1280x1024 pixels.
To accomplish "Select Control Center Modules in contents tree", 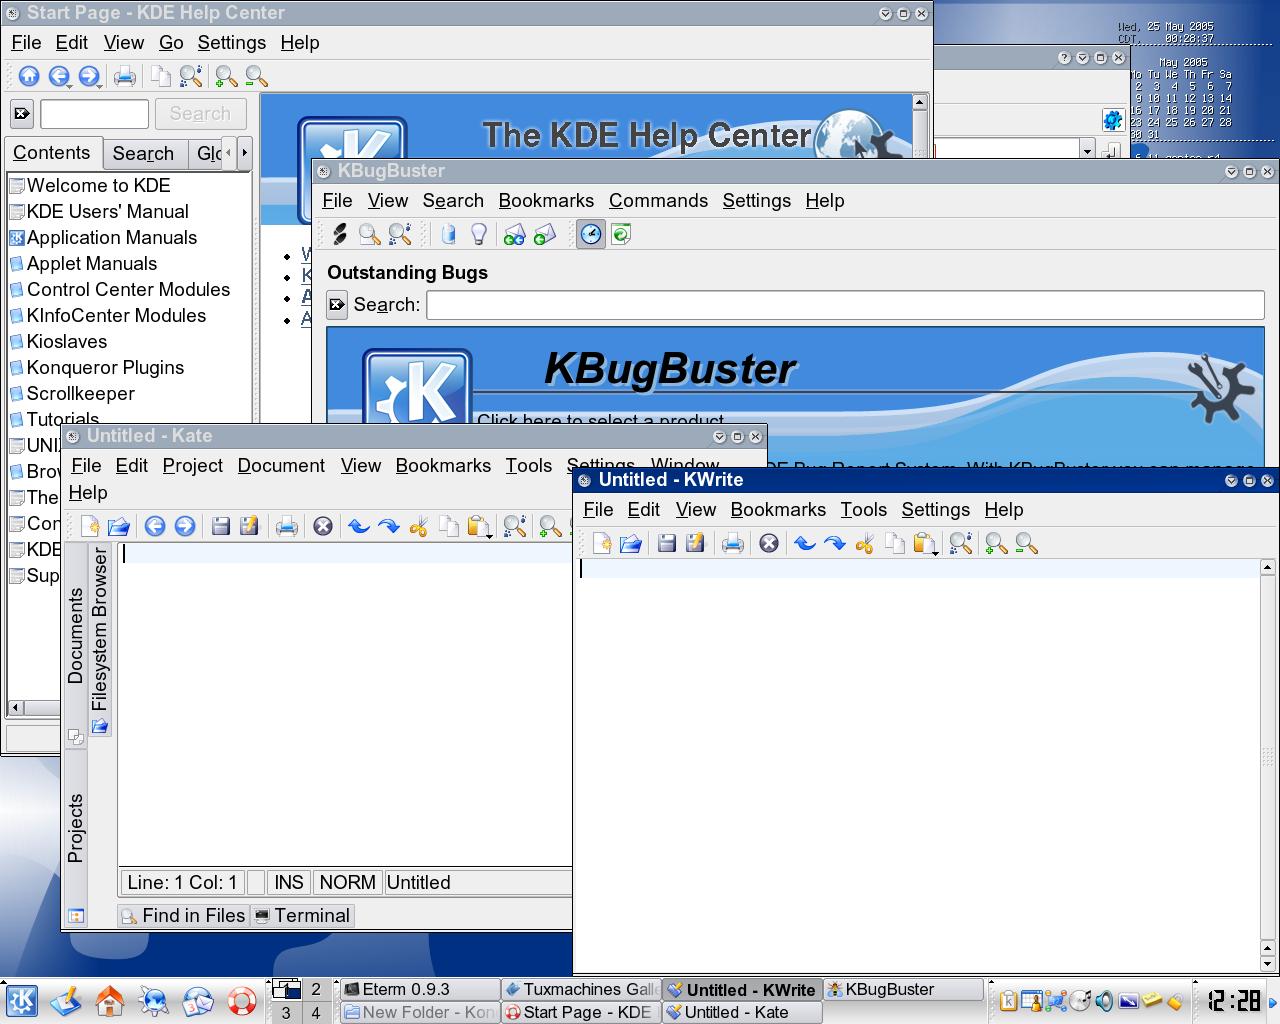I will (119, 289).
